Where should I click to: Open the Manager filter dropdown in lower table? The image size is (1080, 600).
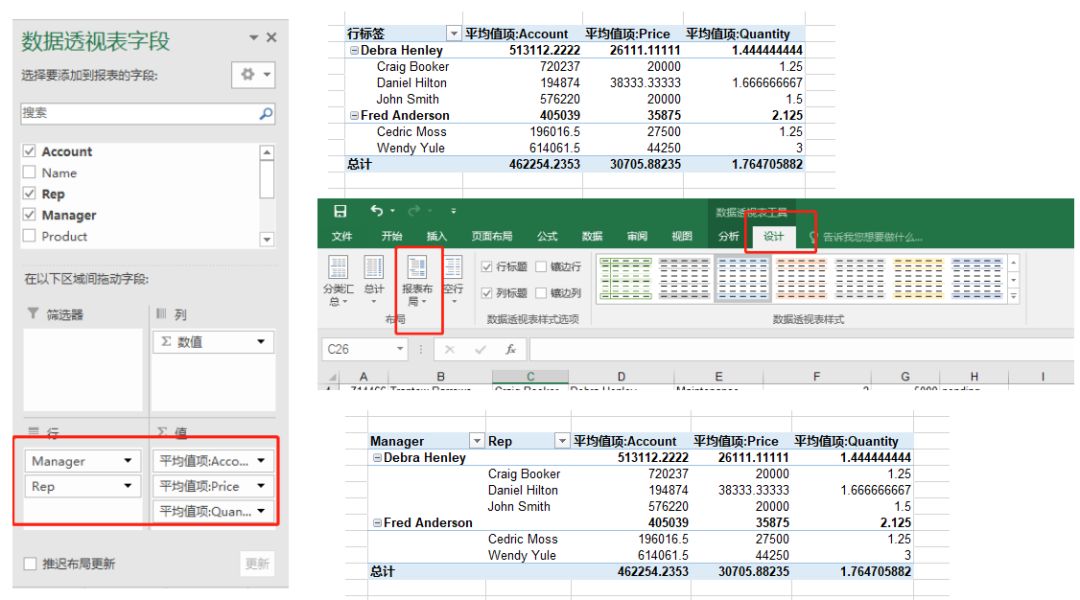(477, 441)
